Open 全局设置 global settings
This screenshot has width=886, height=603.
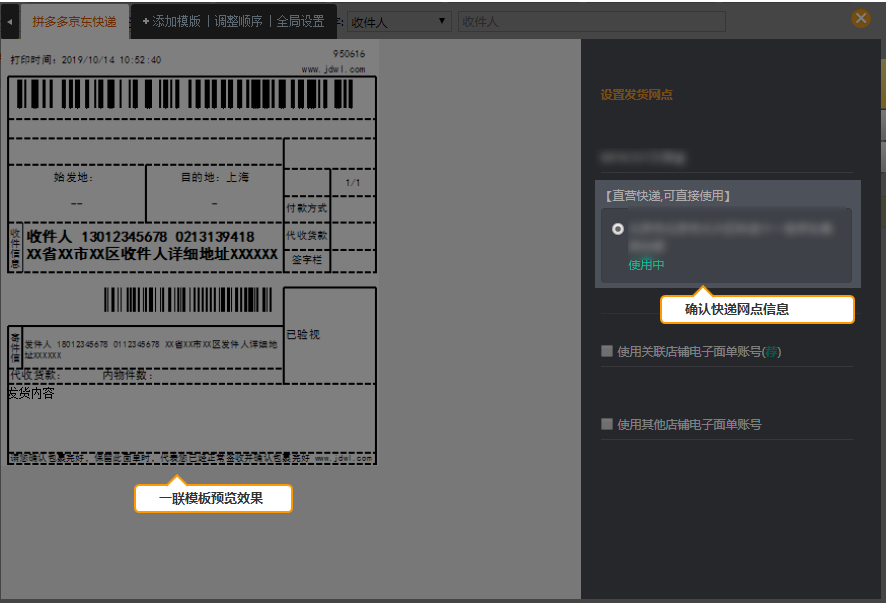pos(300,21)
